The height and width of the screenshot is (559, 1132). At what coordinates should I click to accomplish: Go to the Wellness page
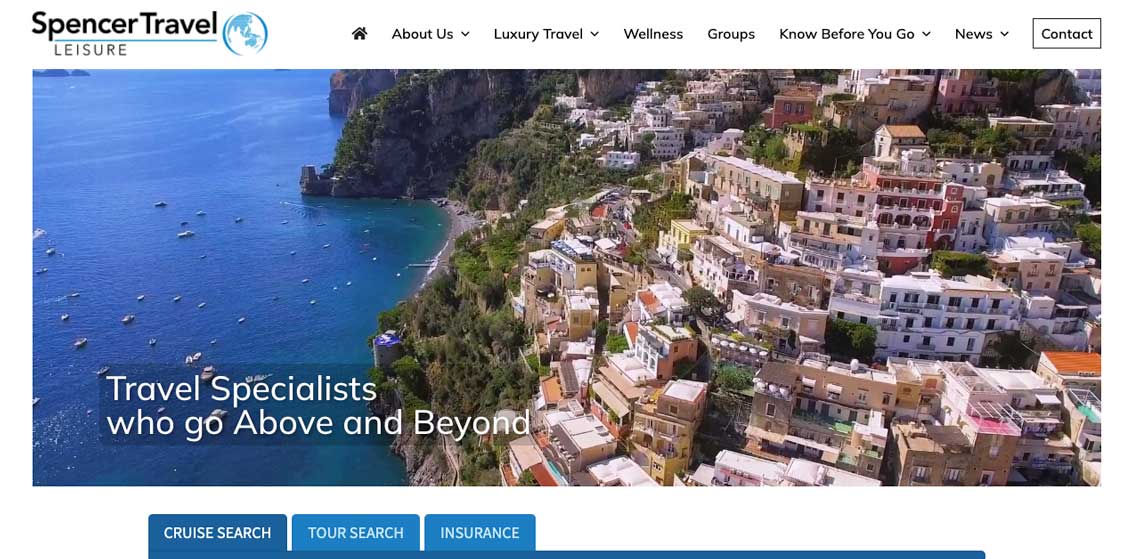[x=653, y=34]
